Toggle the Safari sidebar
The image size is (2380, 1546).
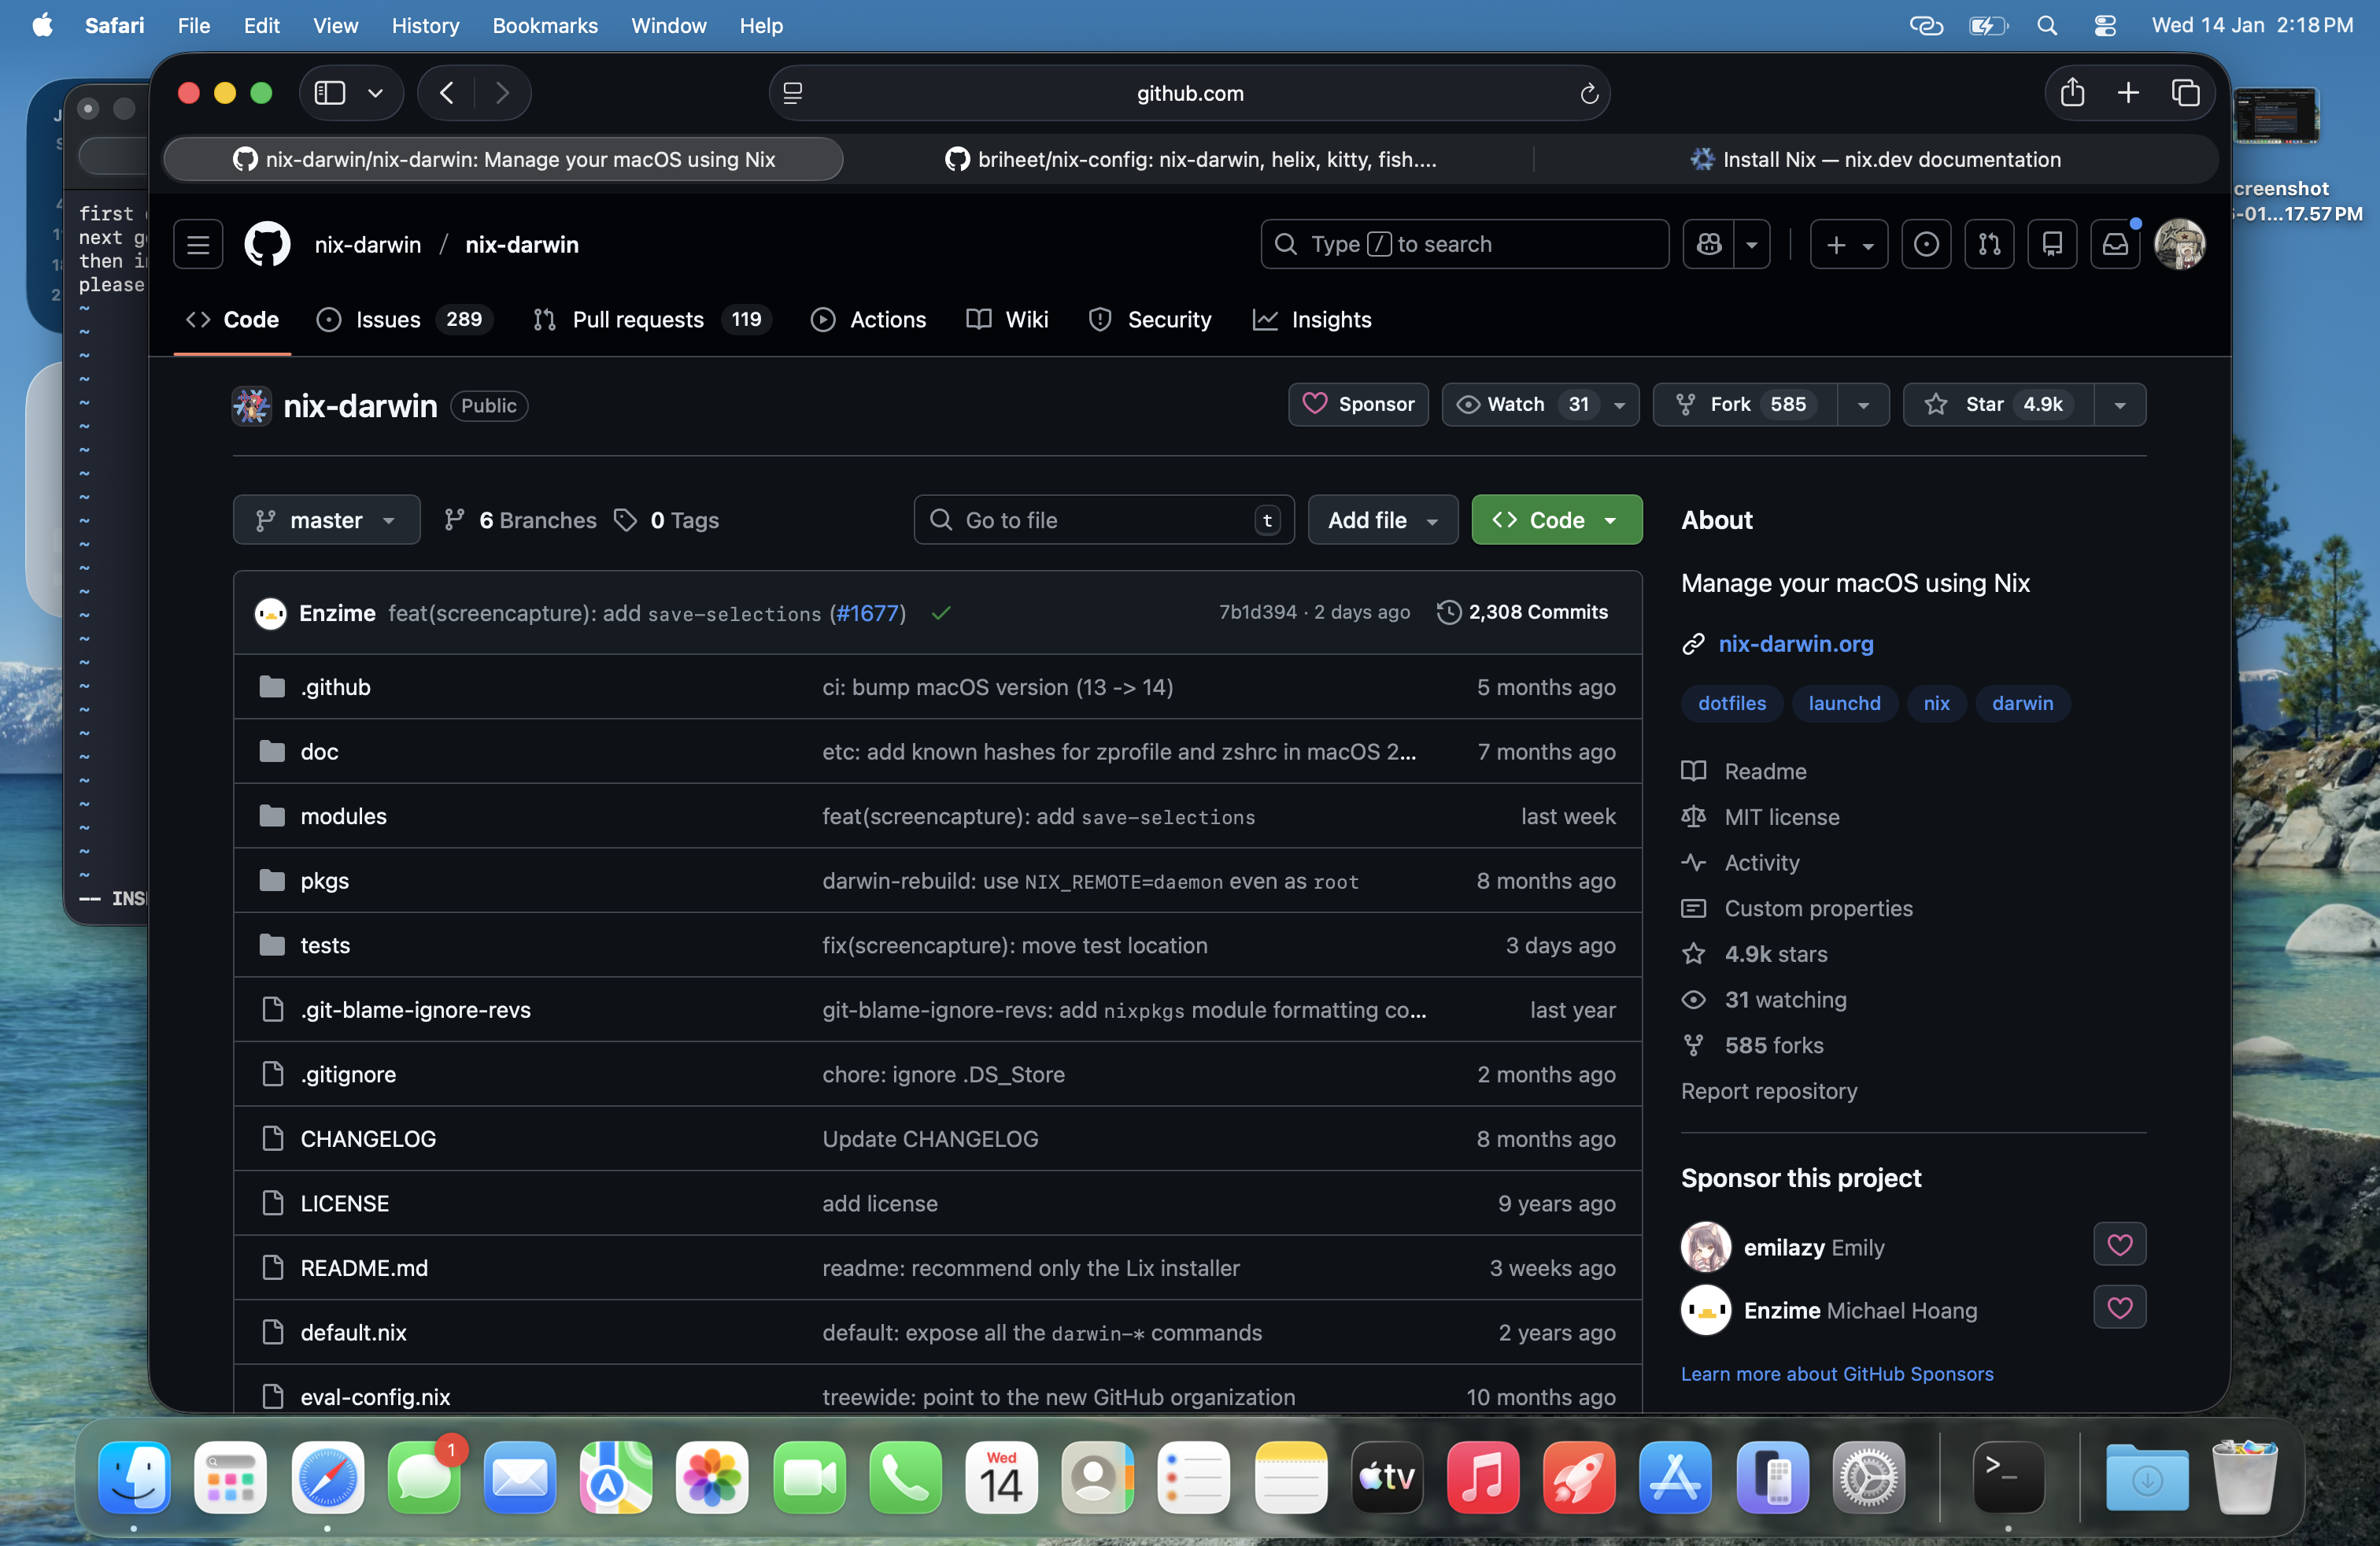pyautogui.click(x=330, y=93)
